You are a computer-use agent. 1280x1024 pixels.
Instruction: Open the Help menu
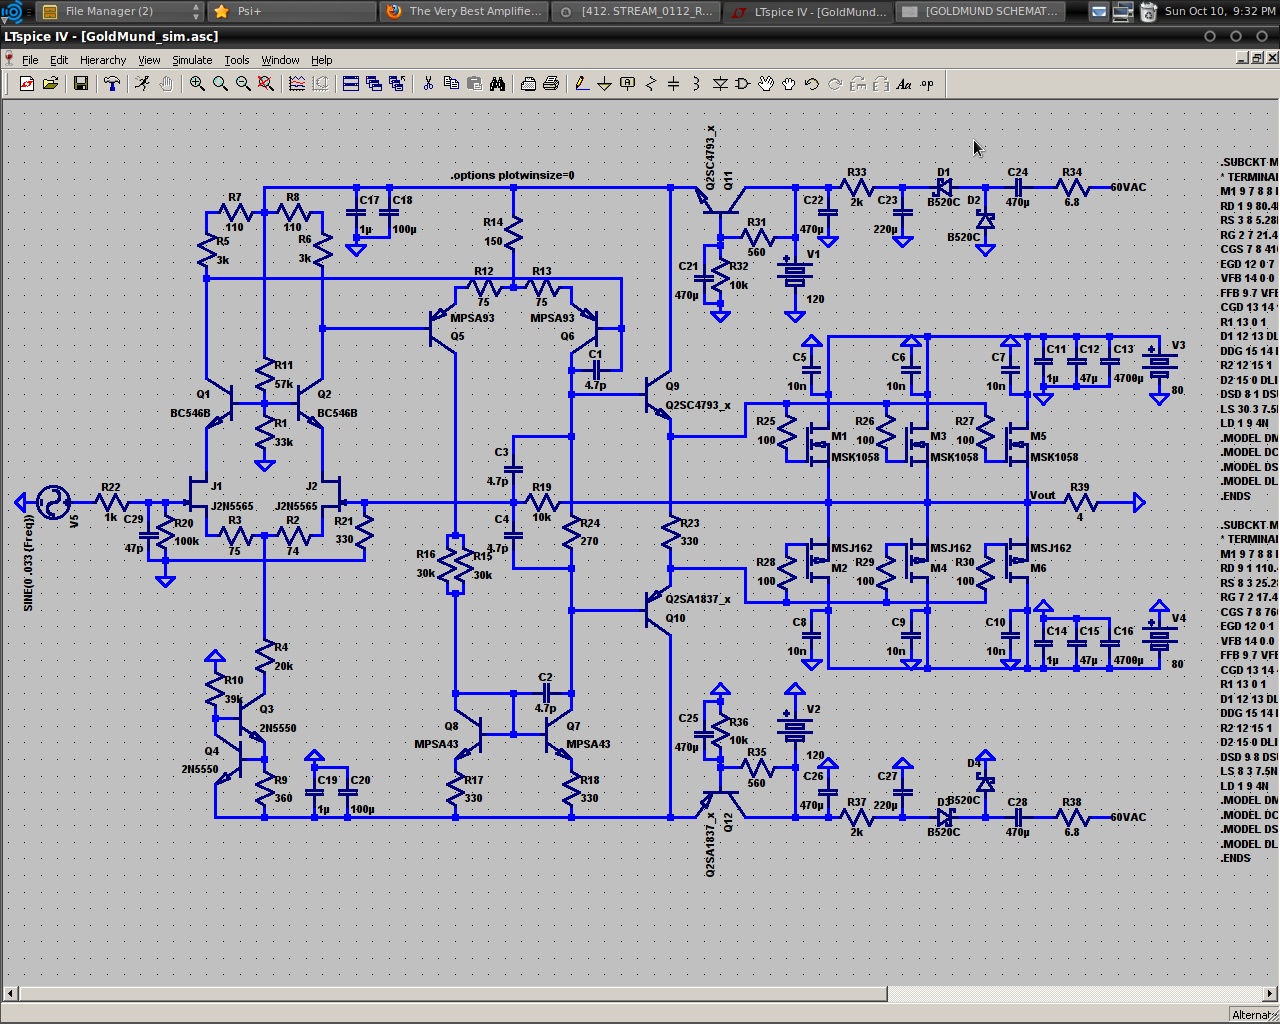tap(321, 60)
